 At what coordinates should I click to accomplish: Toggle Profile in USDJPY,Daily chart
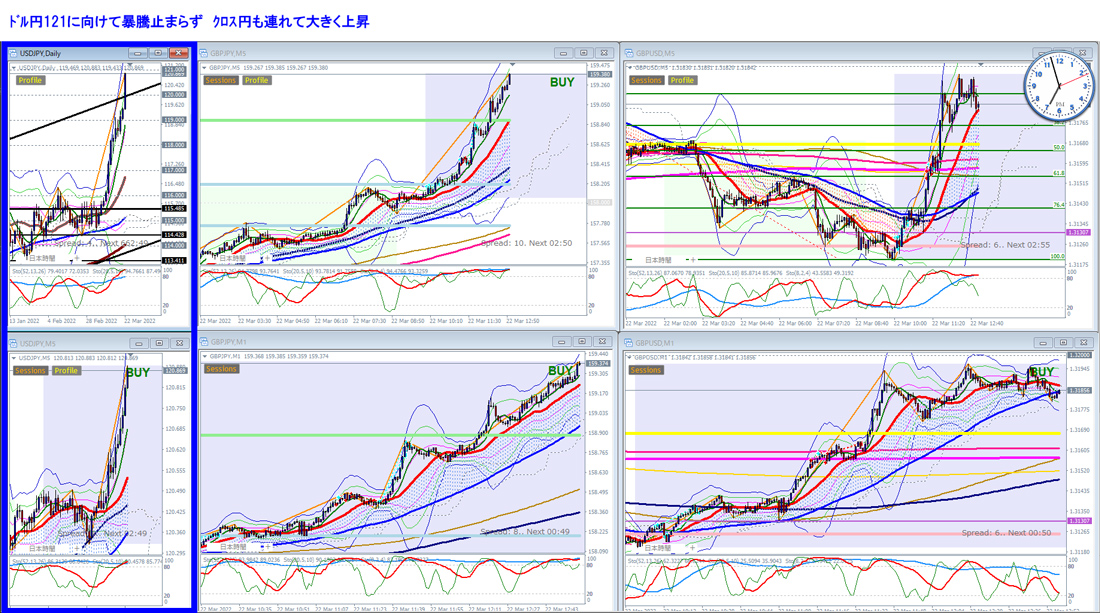tap(30, 81)
